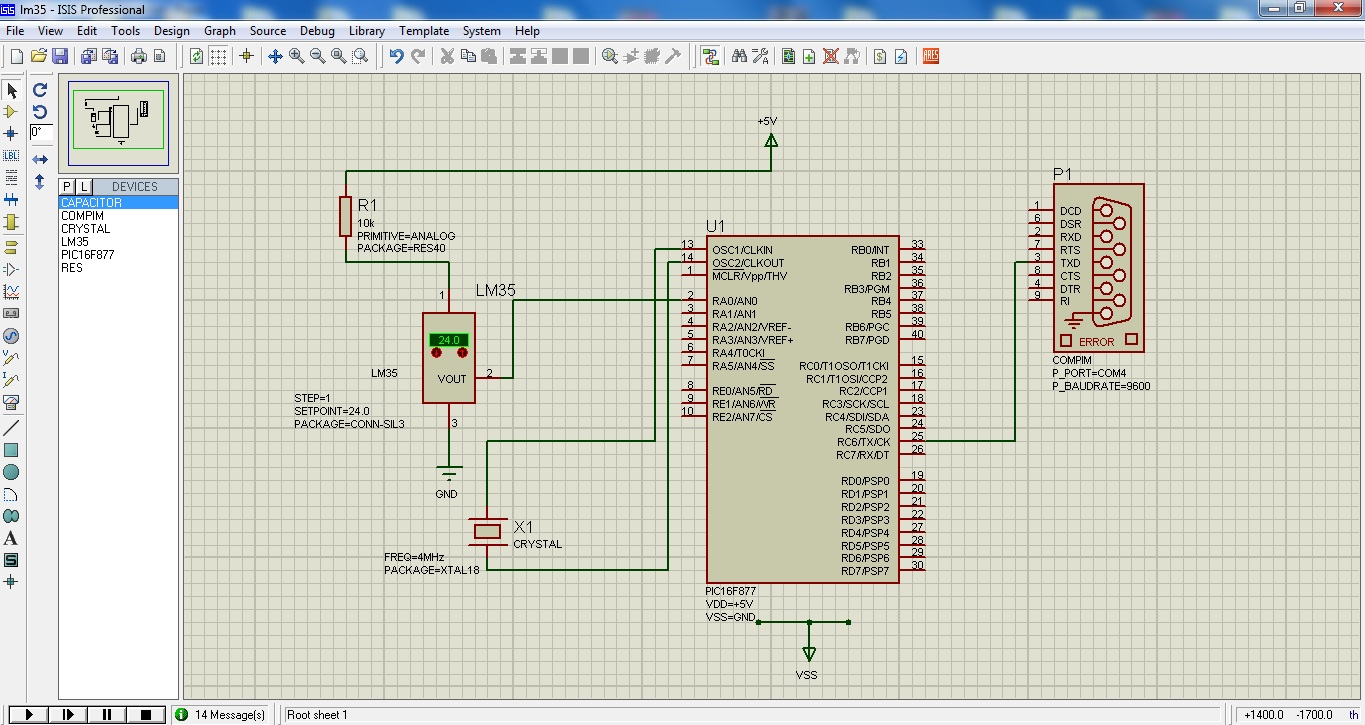This screenshot has width=1365, height=725.
Task: Toggle real-time snap with the junction tool
Action: (x=245, y=56)
